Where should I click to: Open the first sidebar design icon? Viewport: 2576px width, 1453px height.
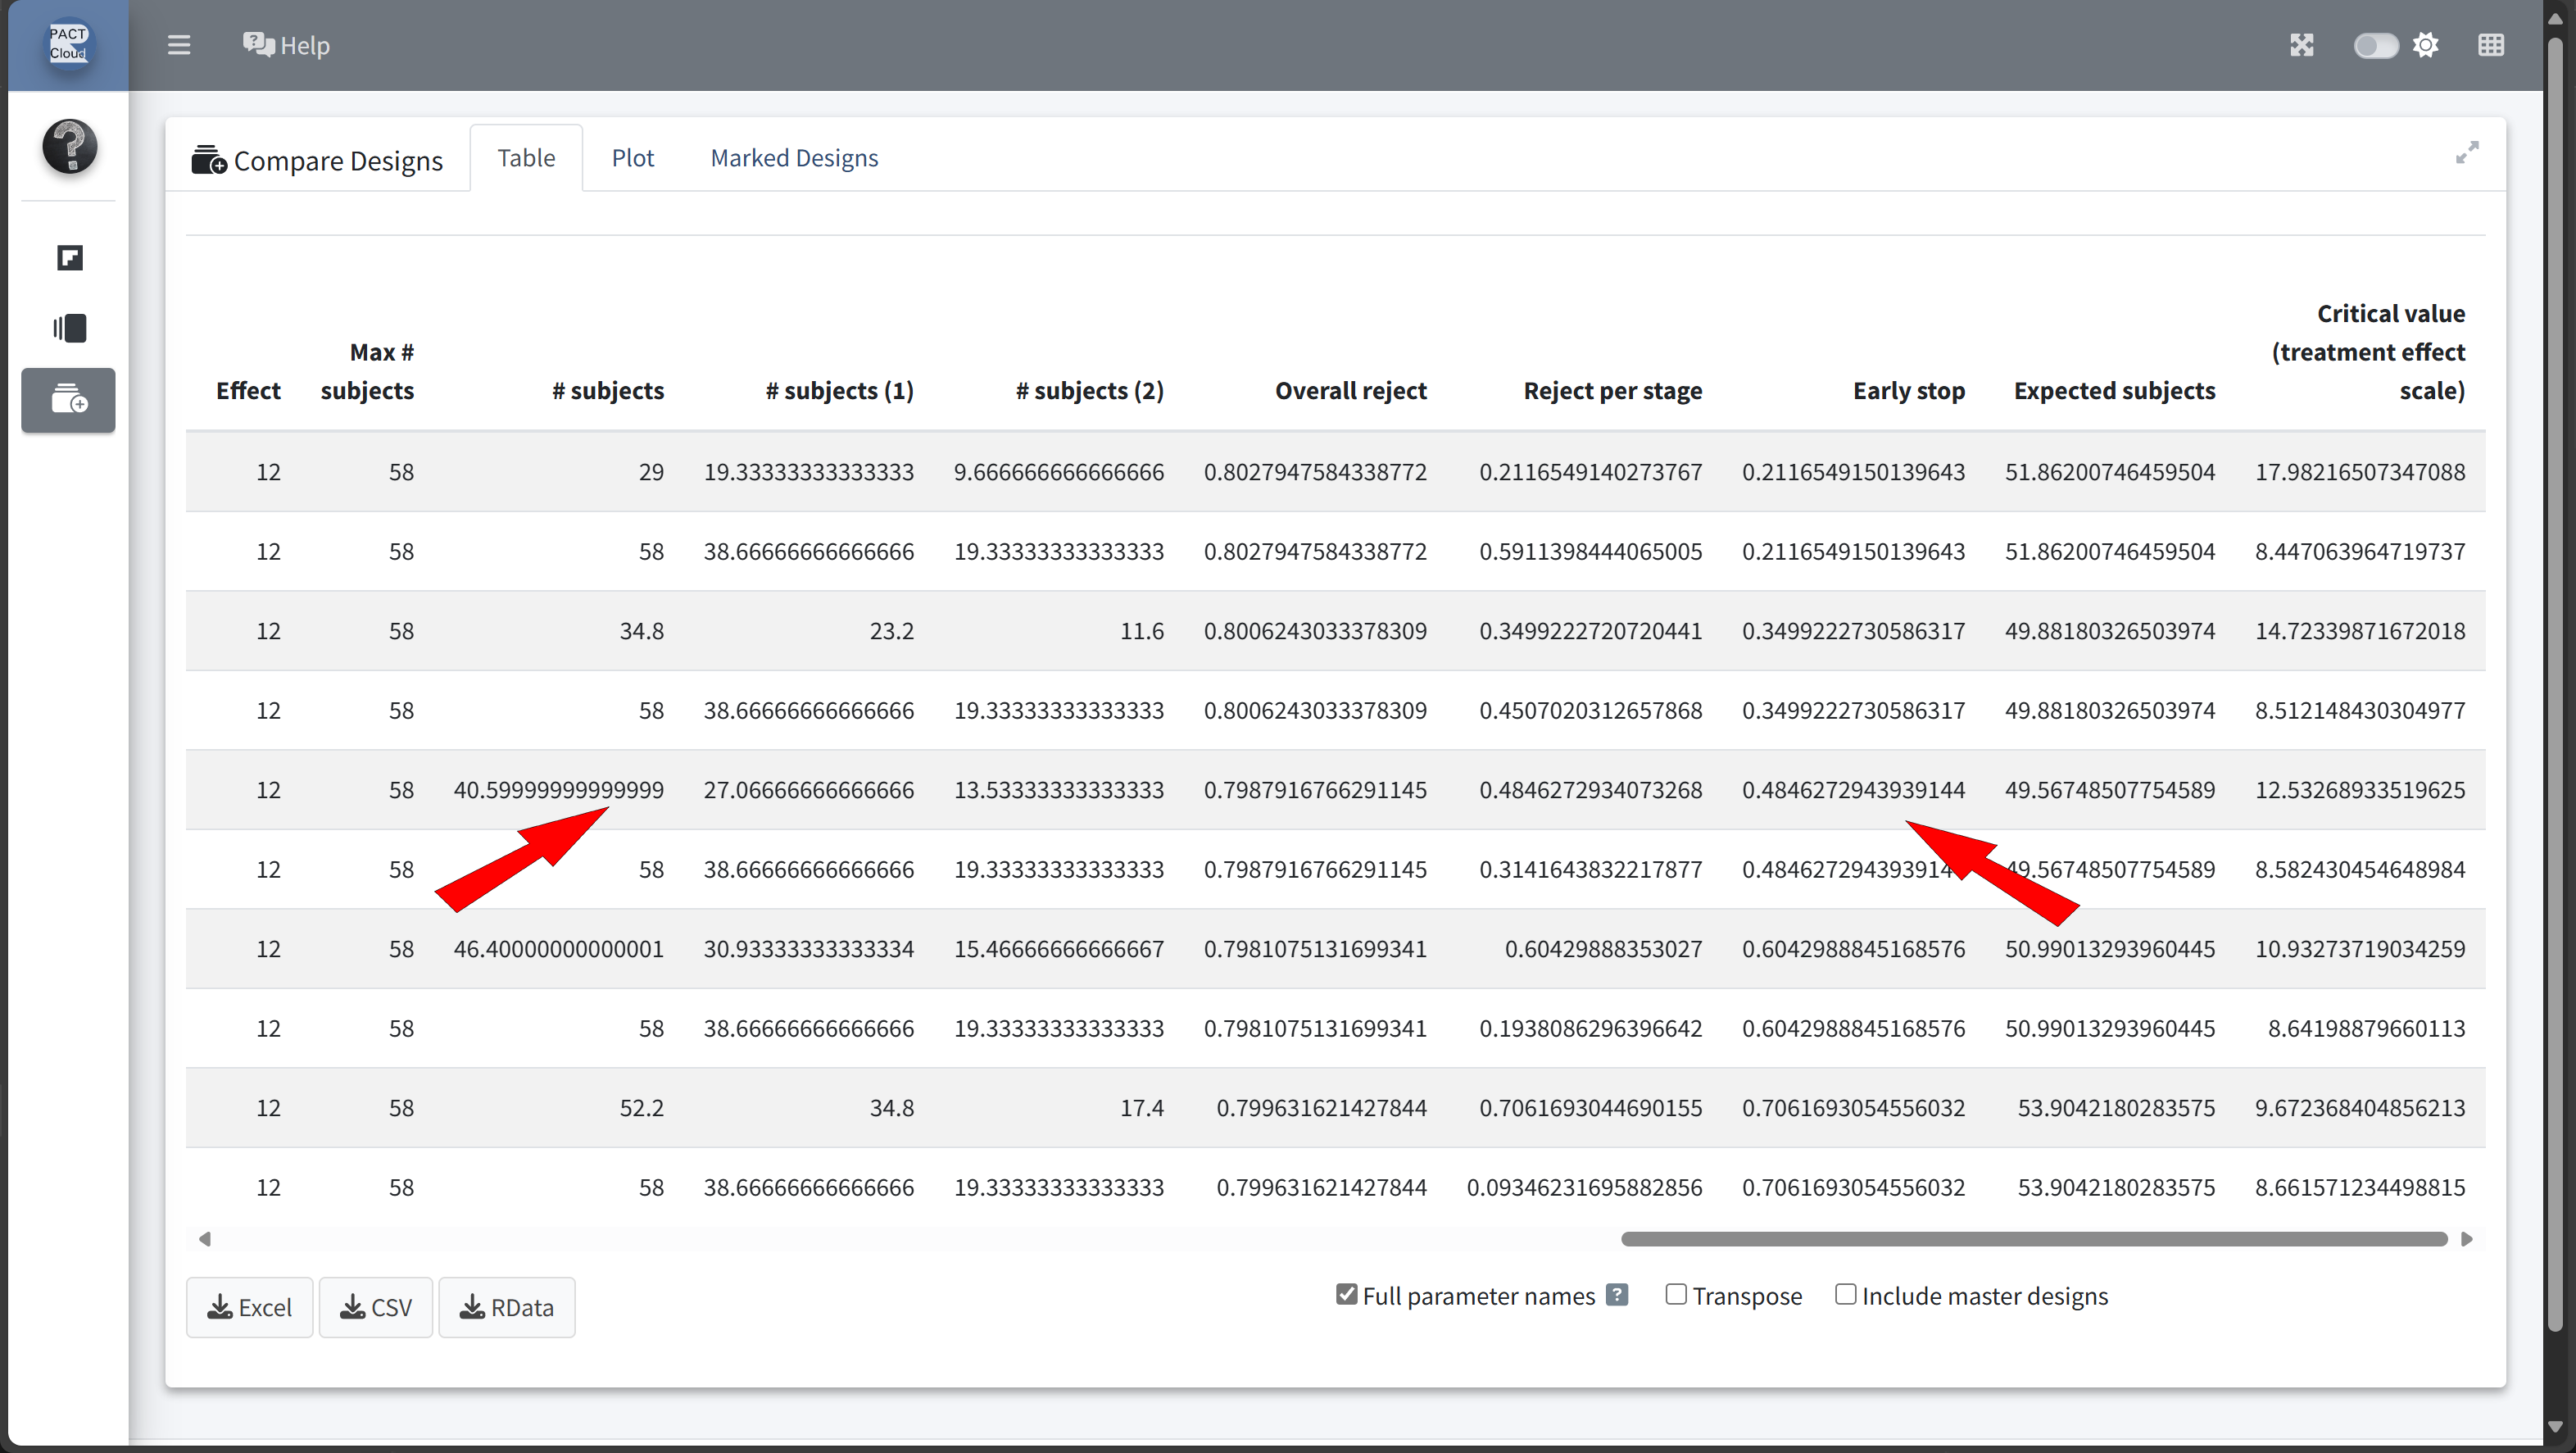click(69, 258)
